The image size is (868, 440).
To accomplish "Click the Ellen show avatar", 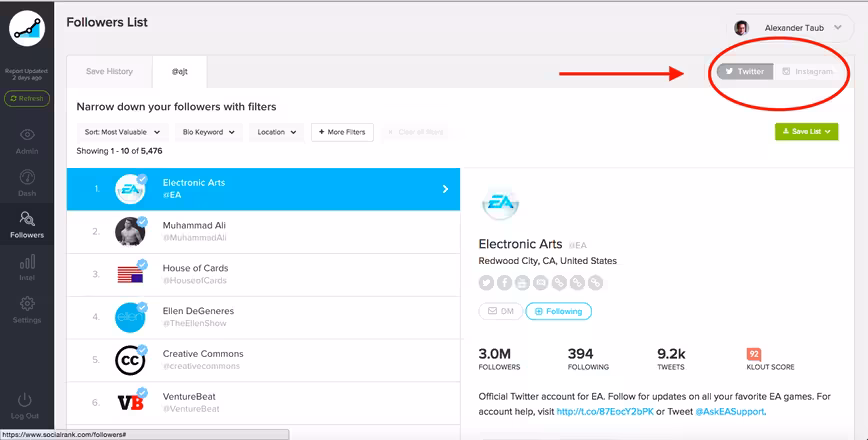I will [130, 317].
